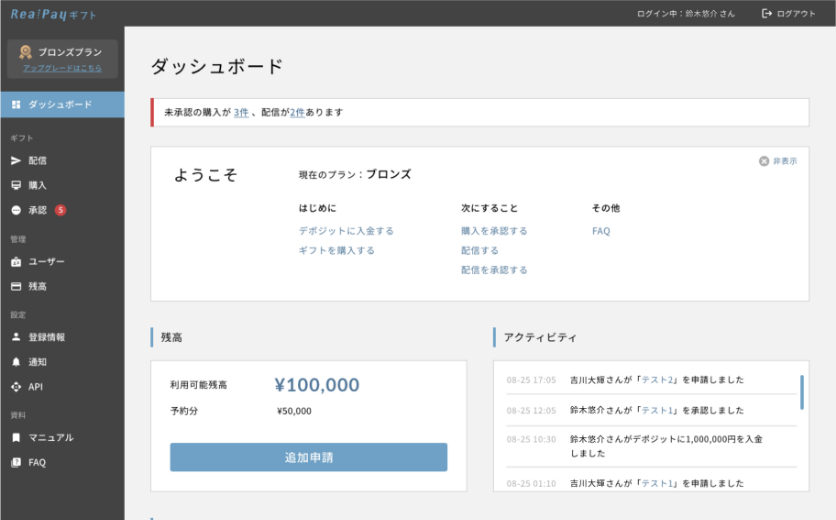The width and height of the screenshot is (836, 520).
Task: Click テスト1 link in 08-25 12:05 activity
Action: click(657, 410)
